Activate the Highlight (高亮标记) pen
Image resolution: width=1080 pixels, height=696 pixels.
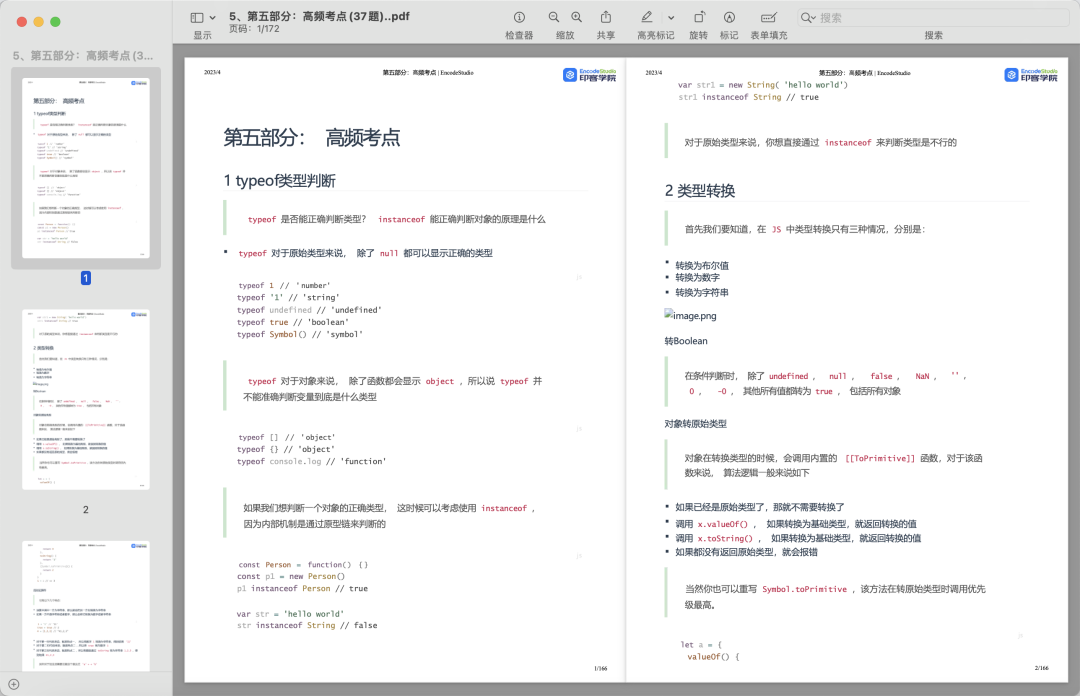tap(647, 17)
